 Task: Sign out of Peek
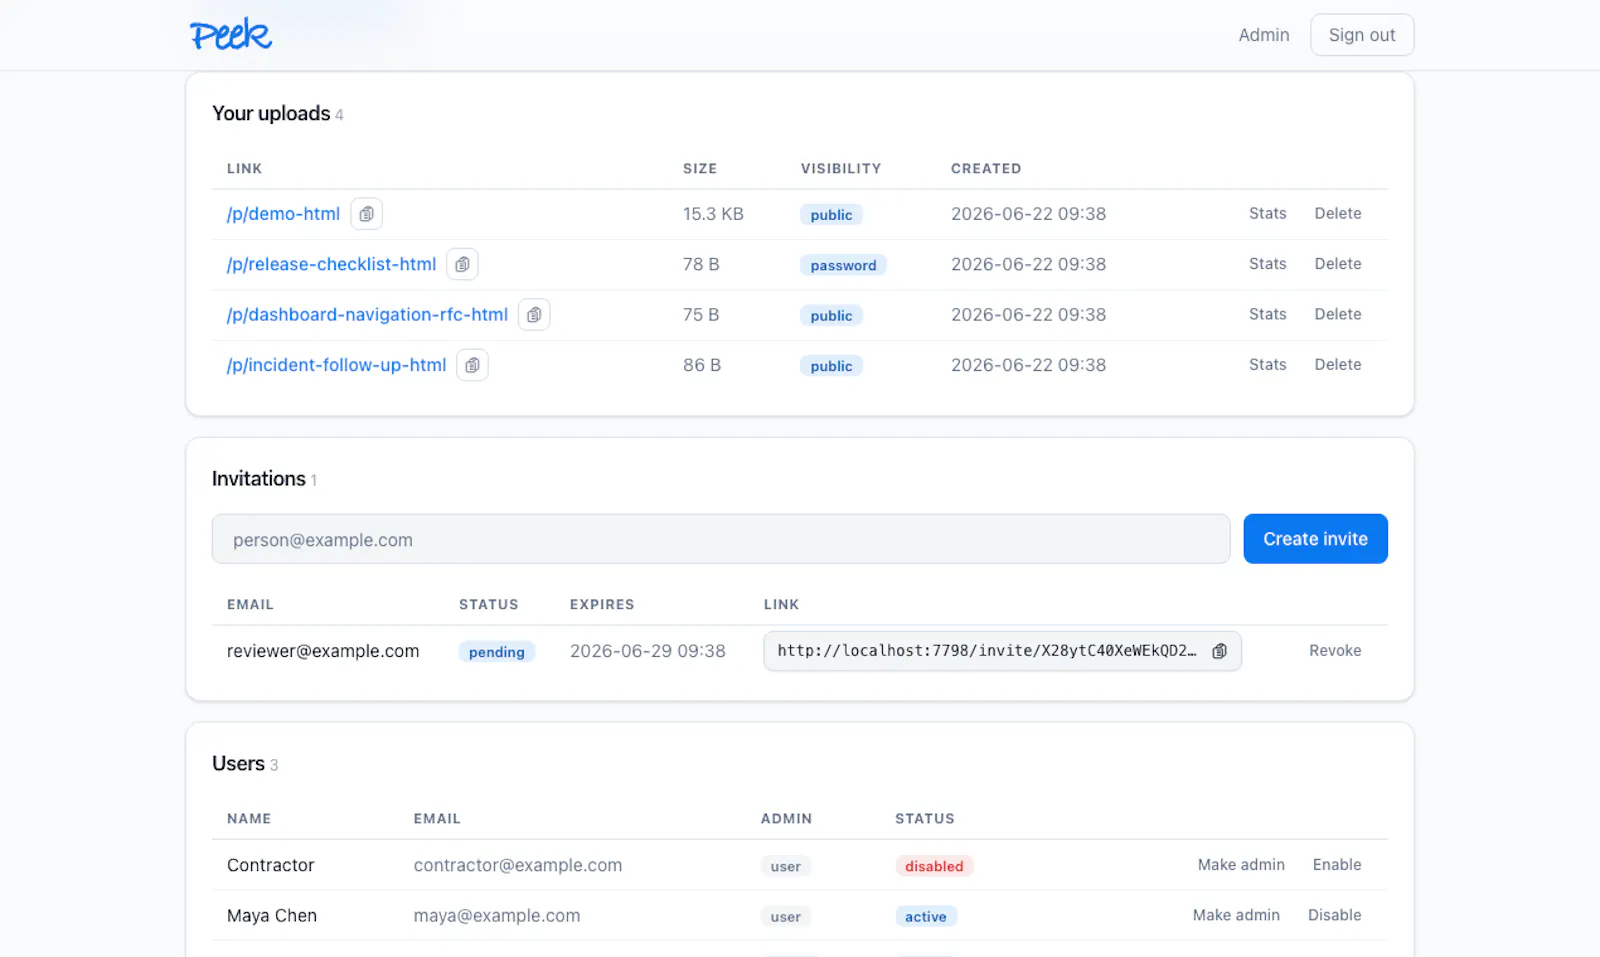pyautogui.click(x=1362, y=35)
